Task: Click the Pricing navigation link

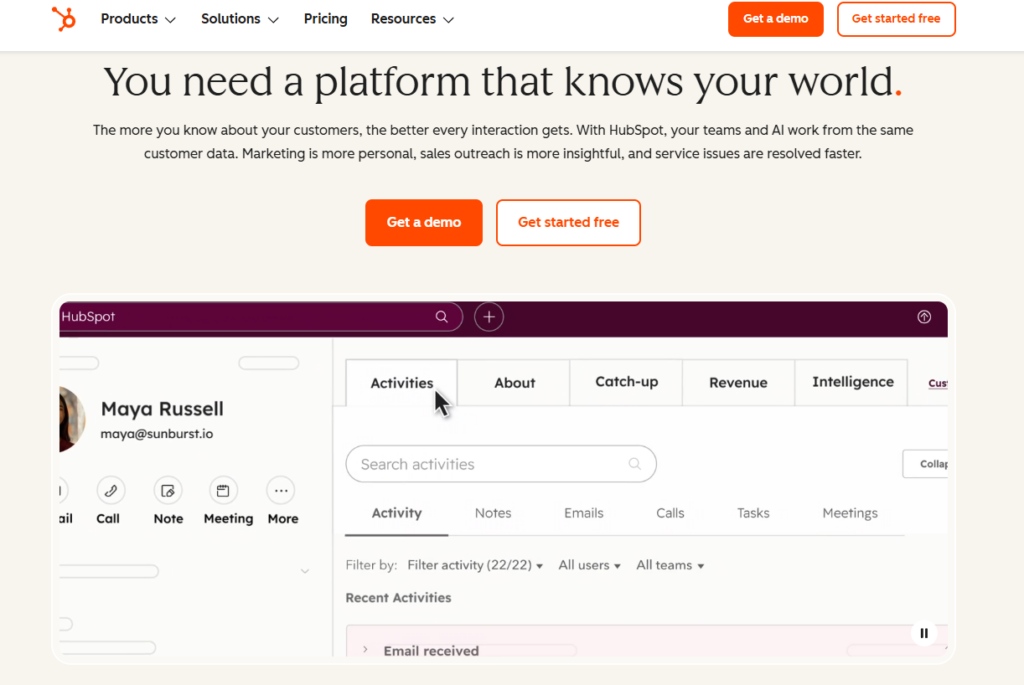Action: pyautogui.click(x=325, y=19)
